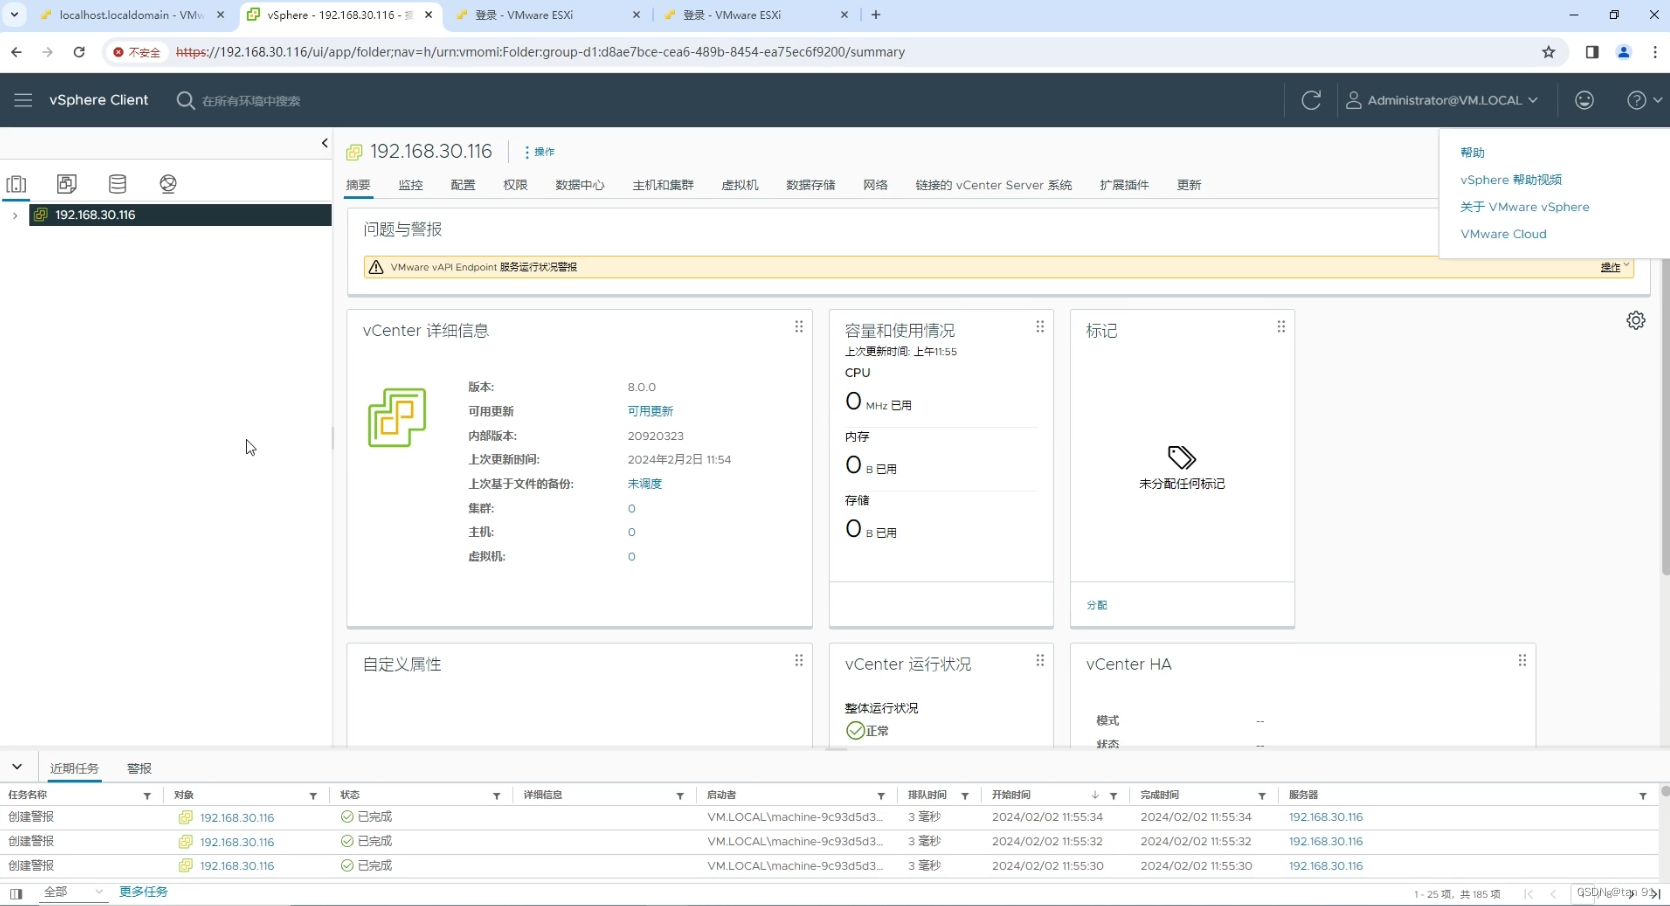Open server link for 11:55:34 task
The height and width of the screenshot is (906, 1670).
click(x=1325, y=817)
